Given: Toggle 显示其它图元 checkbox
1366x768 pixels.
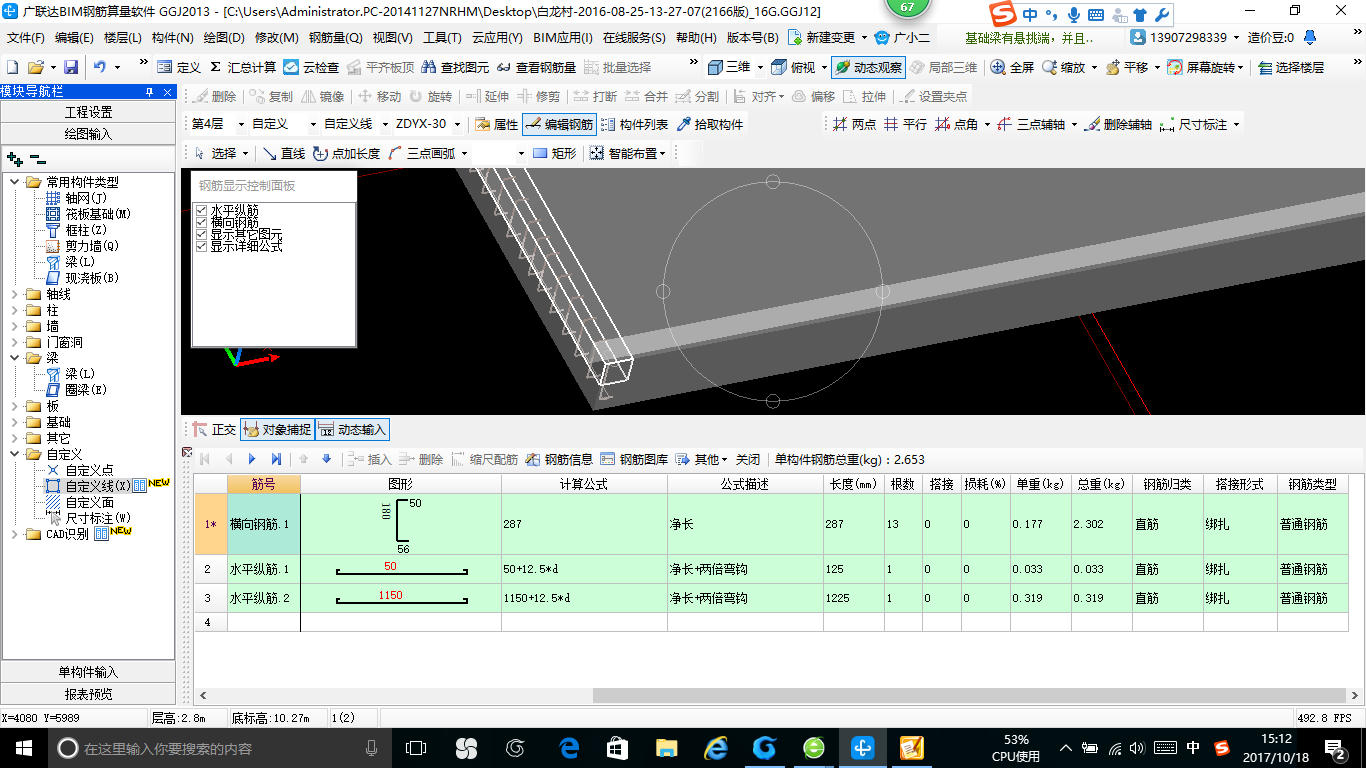Looking at the screenshot, I should coord(201,234).
